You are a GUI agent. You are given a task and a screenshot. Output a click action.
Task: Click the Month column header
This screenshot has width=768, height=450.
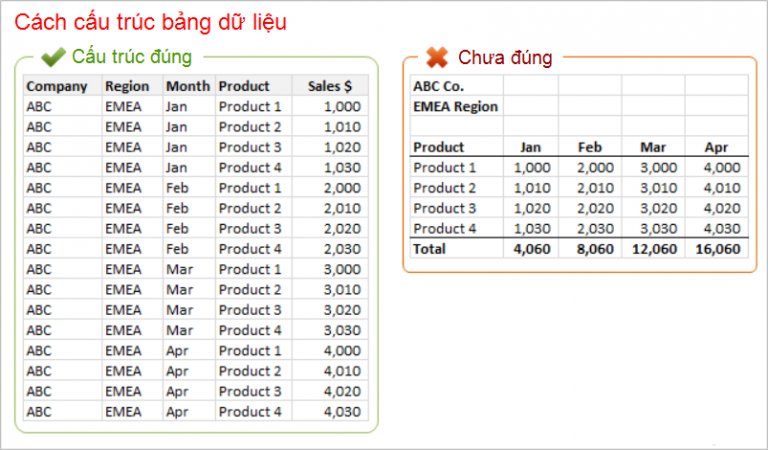tap(187, 86)
